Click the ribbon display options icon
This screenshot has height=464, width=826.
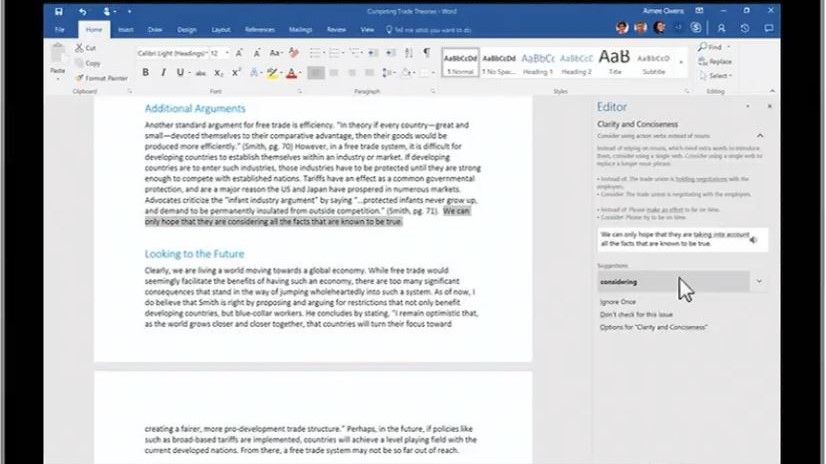[699, 11]
